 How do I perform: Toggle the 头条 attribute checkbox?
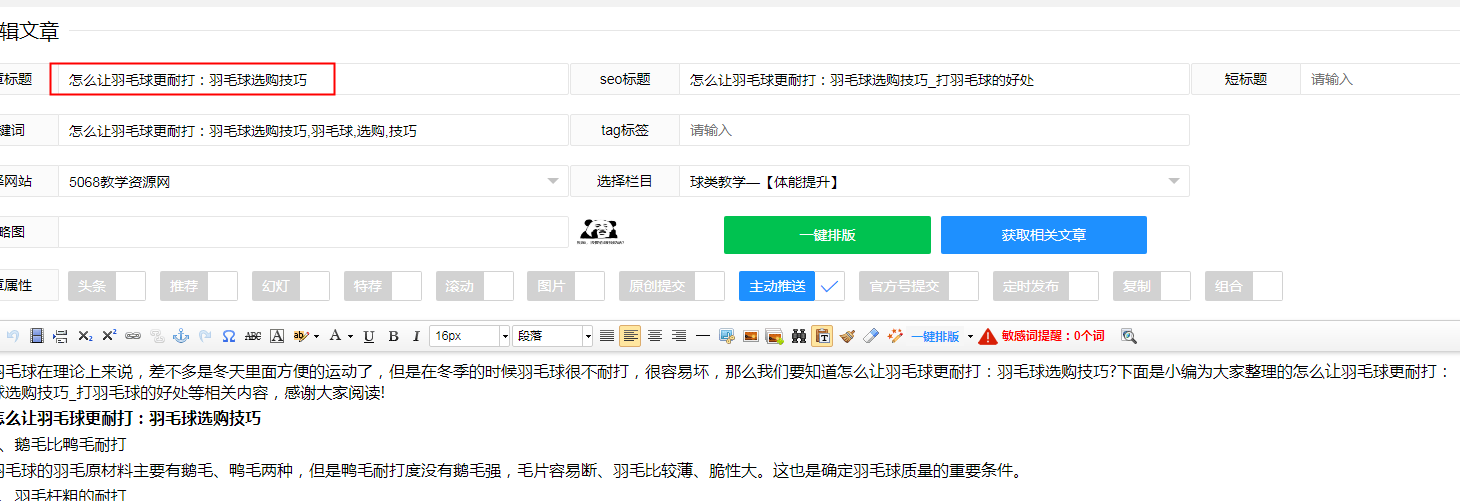pos(130,286)
